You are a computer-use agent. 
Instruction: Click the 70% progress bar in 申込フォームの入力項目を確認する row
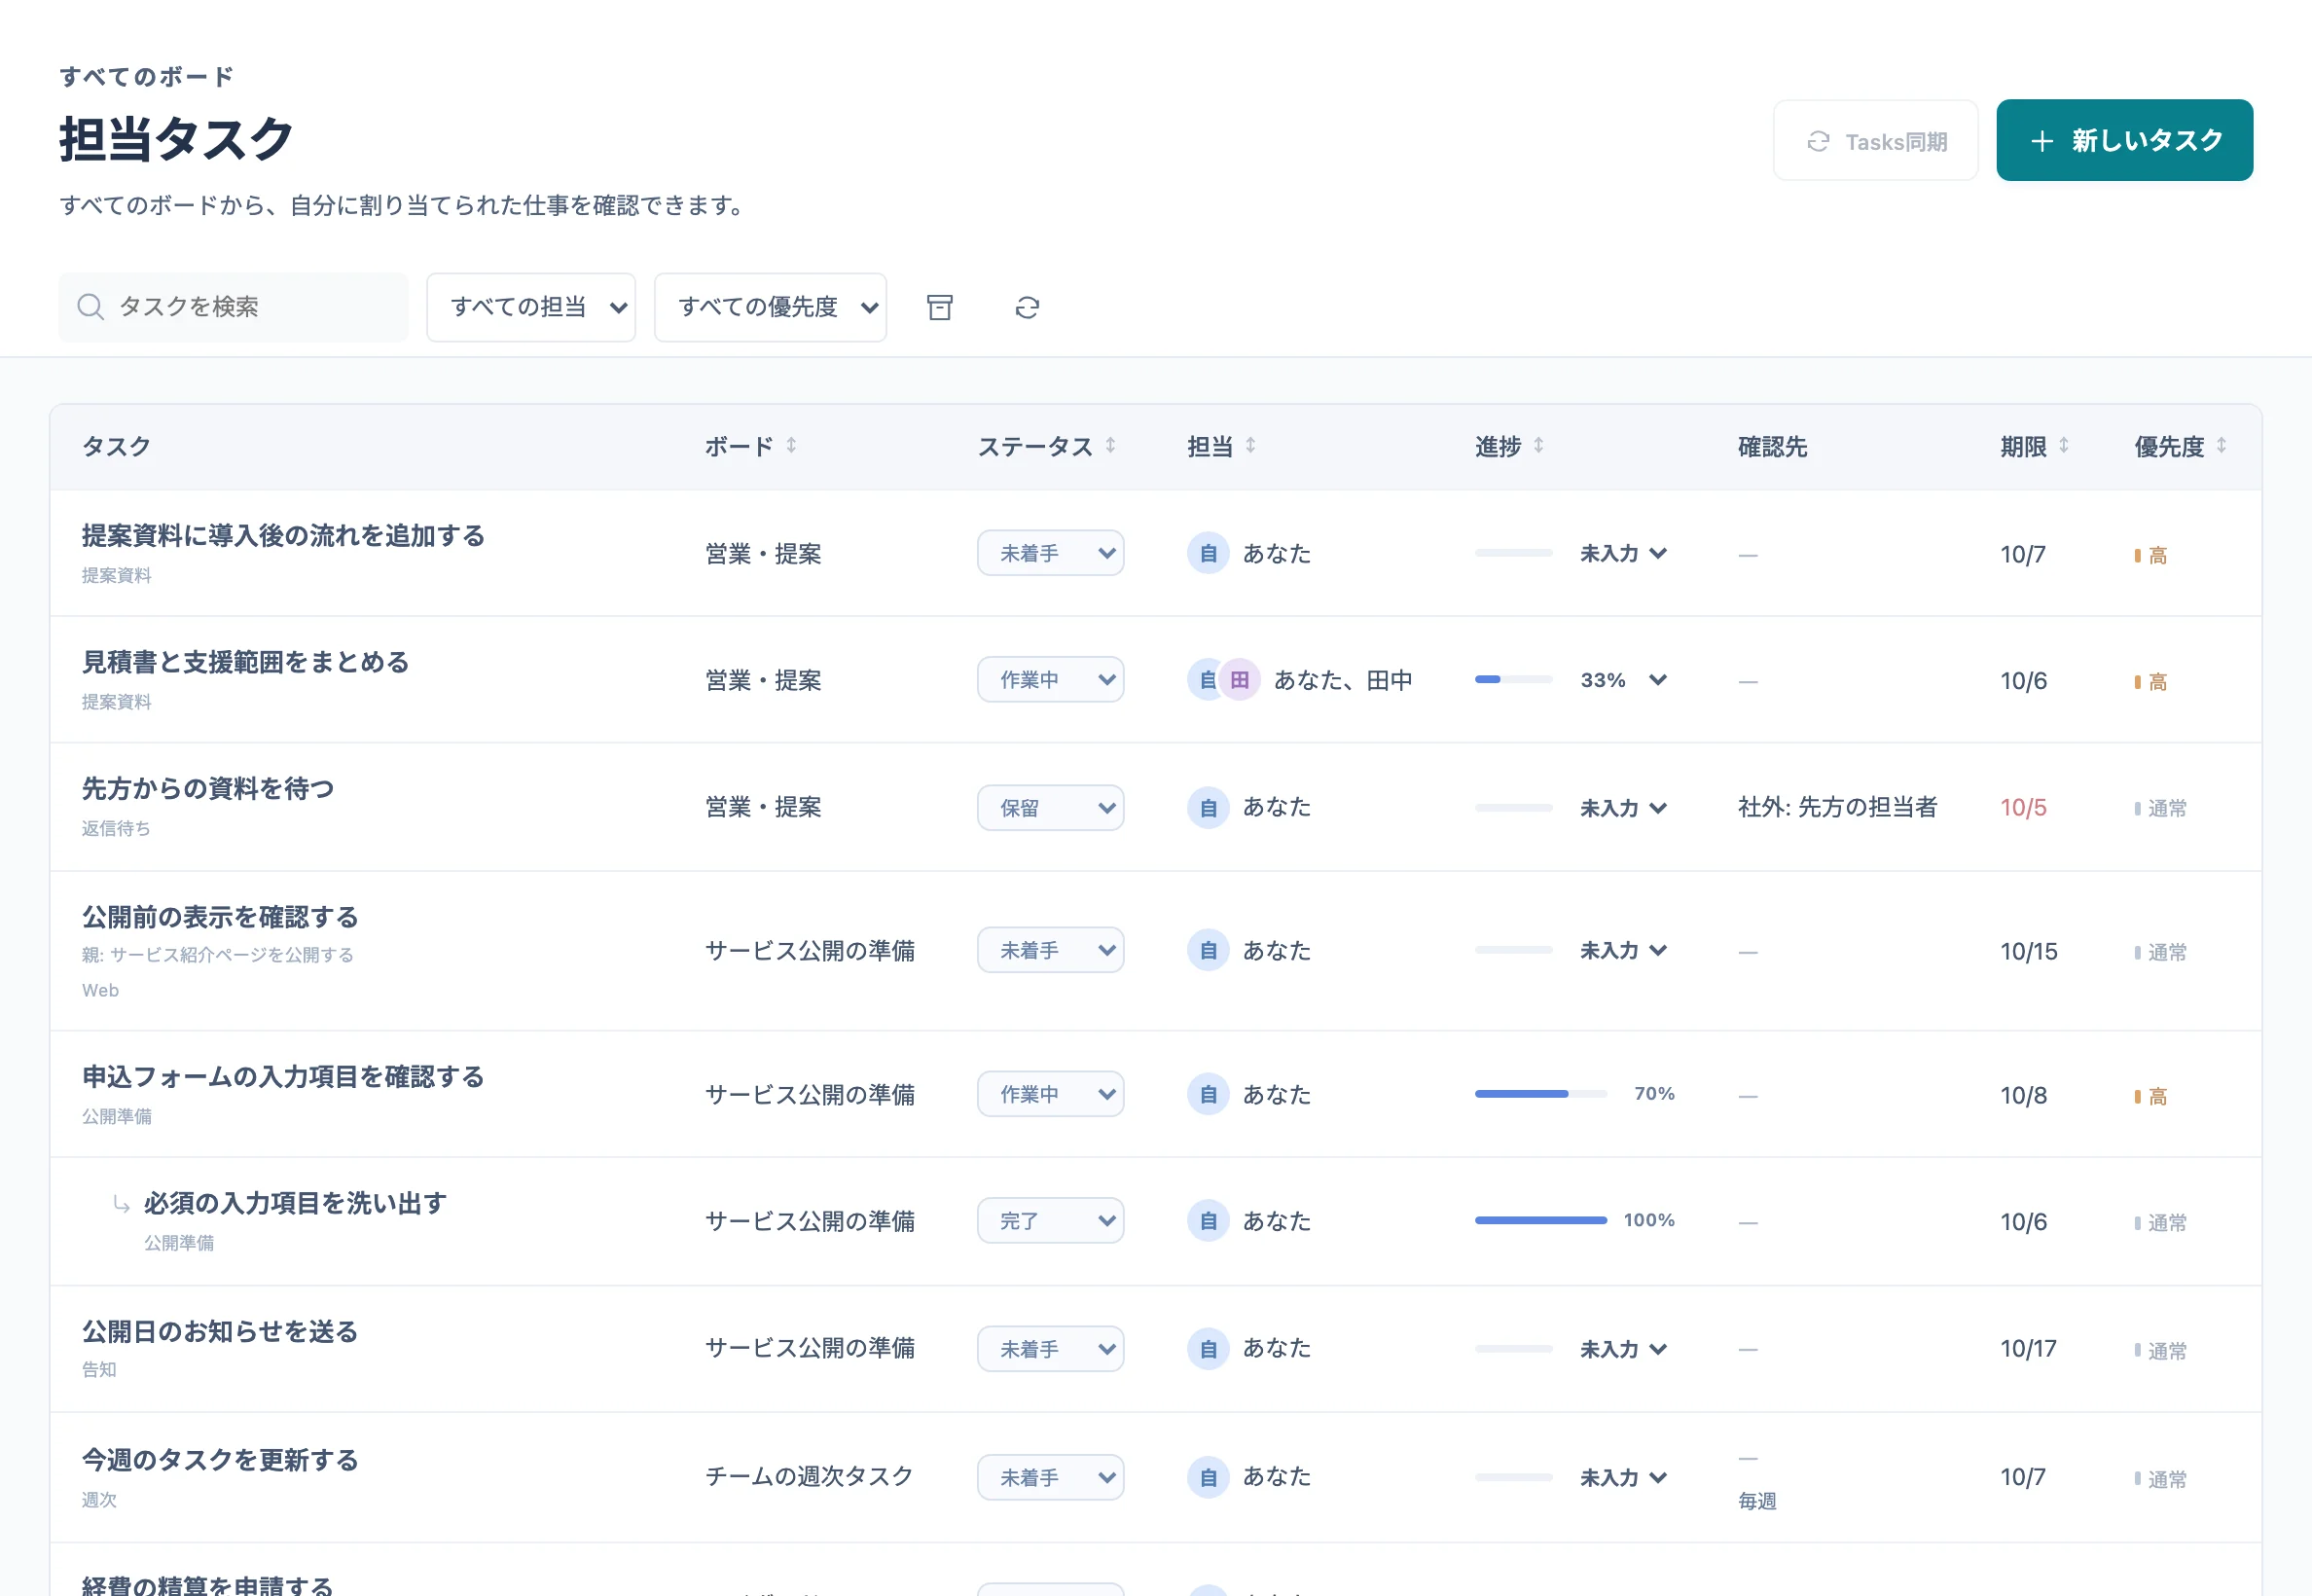click(1541, 1094)
